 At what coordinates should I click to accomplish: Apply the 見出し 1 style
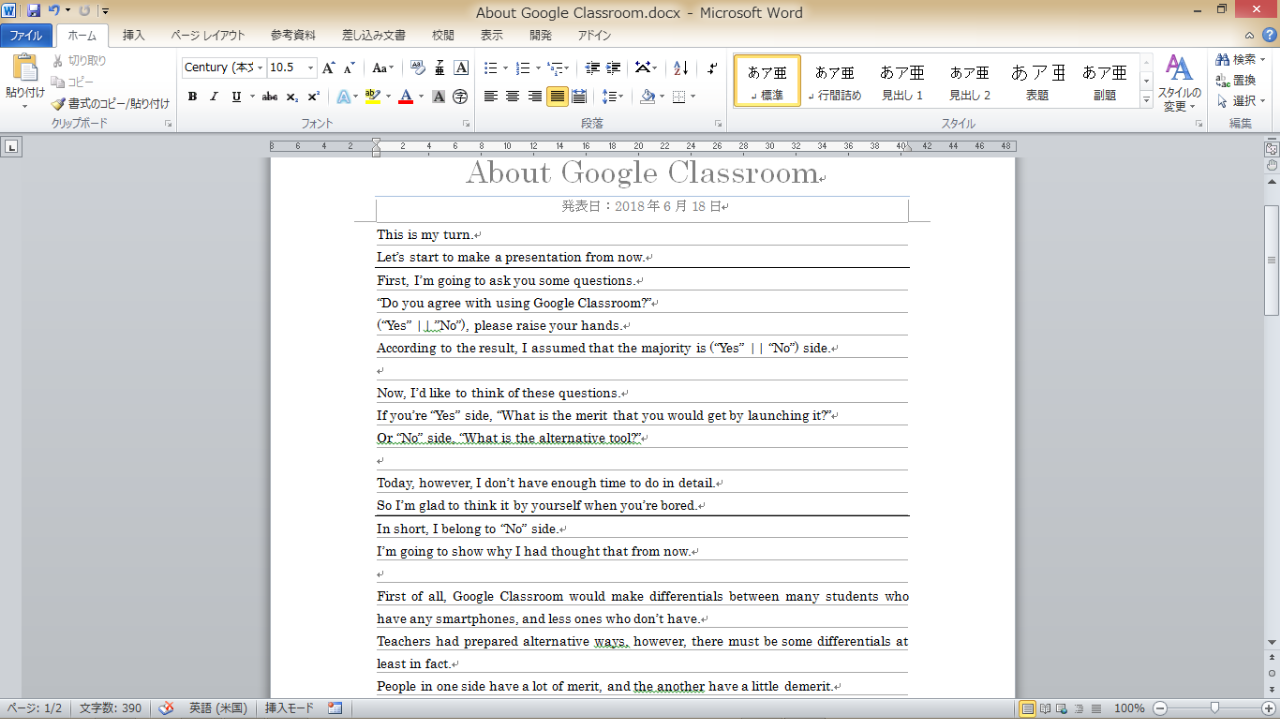902,81
